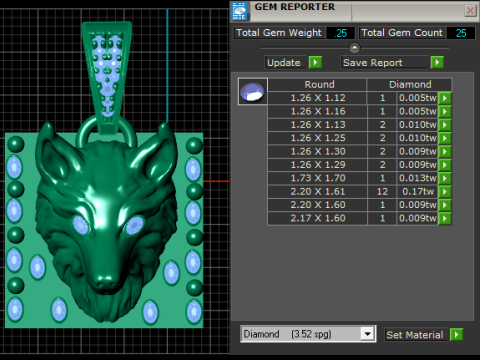480x360 pixels.
Task: Click the 0.013tw weight cell
Action: 417,178
